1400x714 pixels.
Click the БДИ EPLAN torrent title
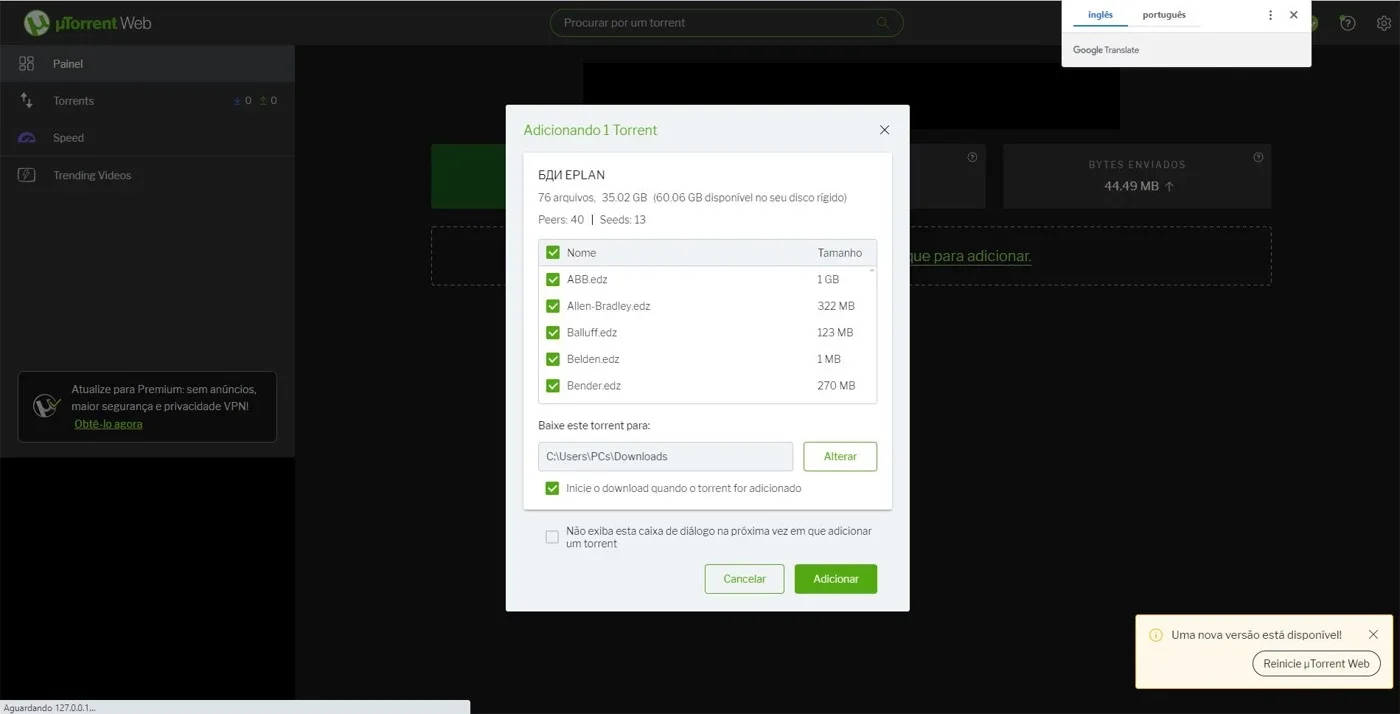tap(571, 175)
